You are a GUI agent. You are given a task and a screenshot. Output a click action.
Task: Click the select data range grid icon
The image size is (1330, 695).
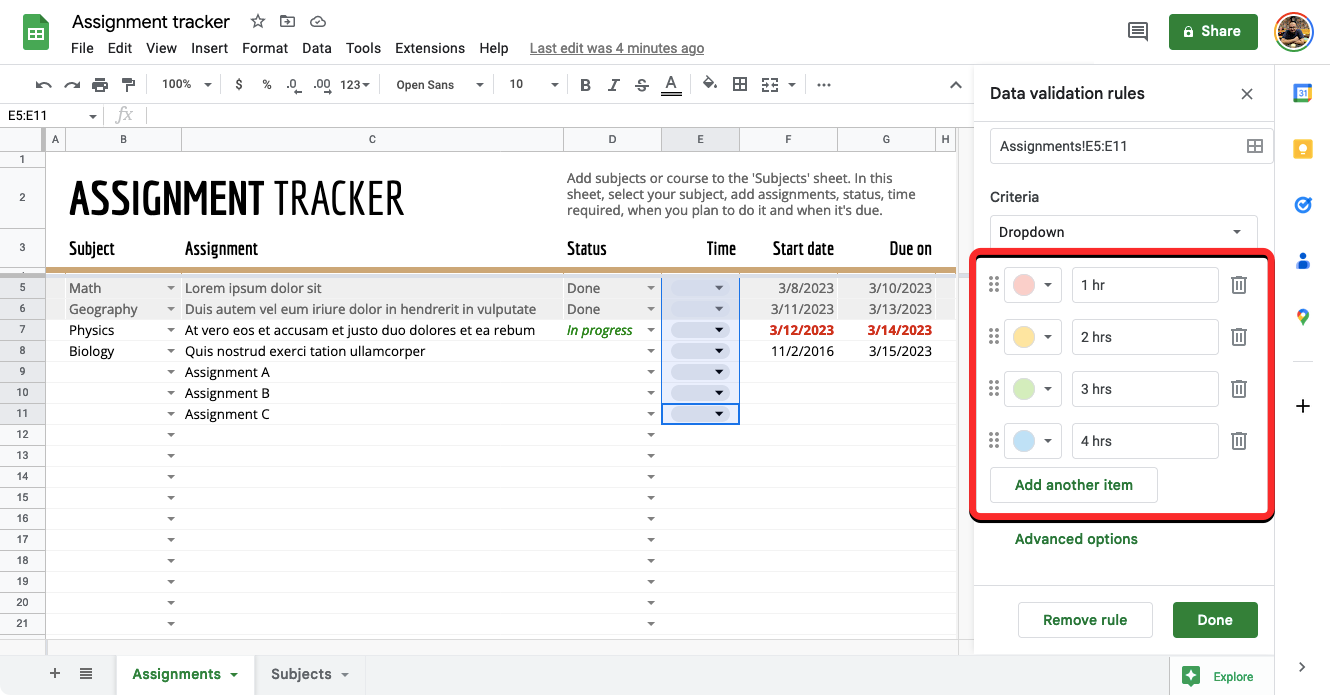pos(1254,146)
